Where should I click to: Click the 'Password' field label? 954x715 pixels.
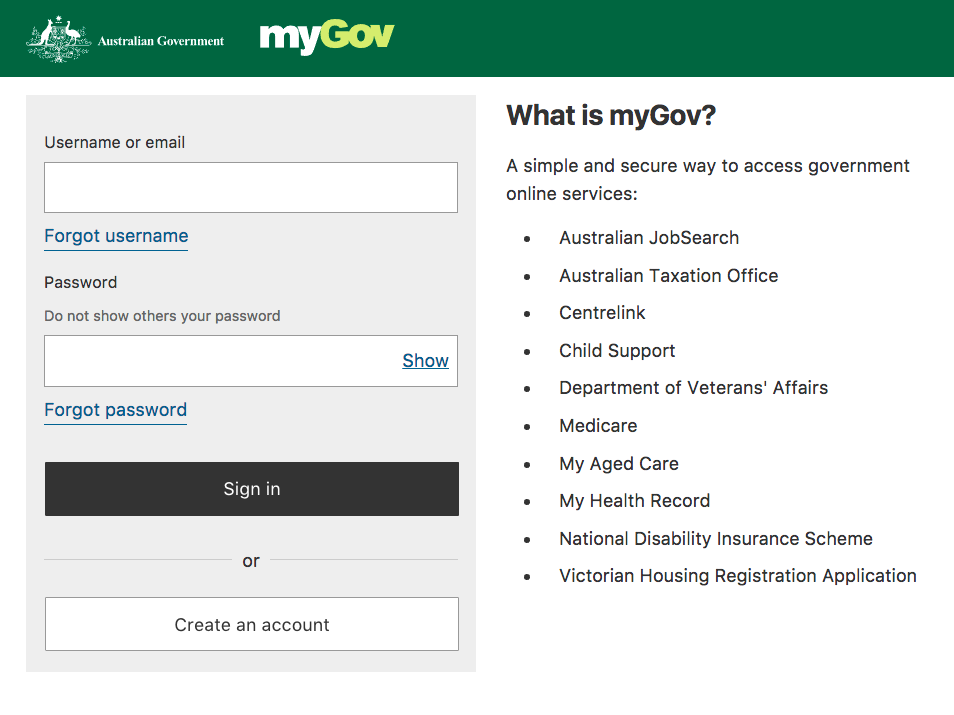(80, 282)
